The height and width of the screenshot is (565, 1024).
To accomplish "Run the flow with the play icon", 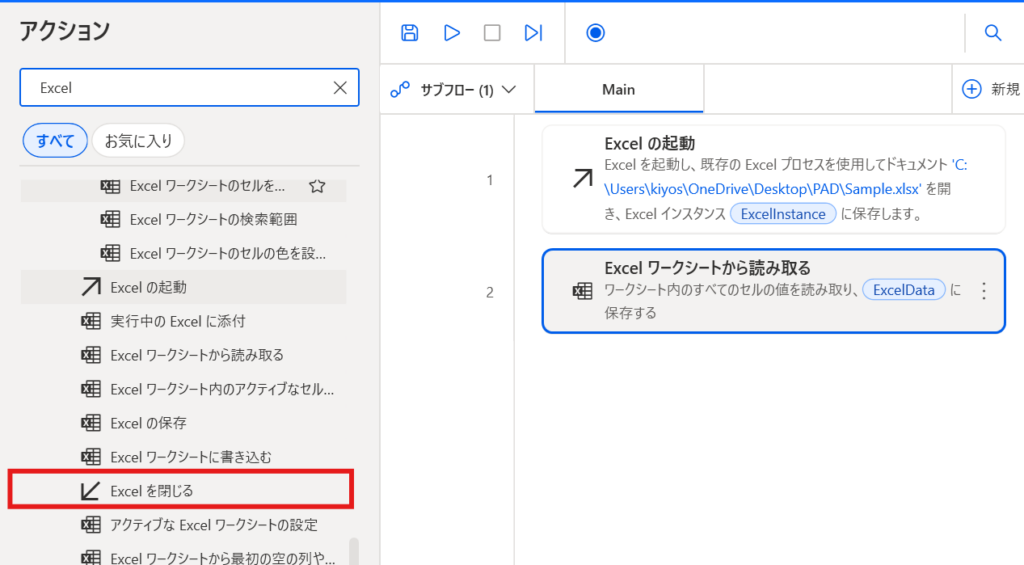I will point(451,33).
